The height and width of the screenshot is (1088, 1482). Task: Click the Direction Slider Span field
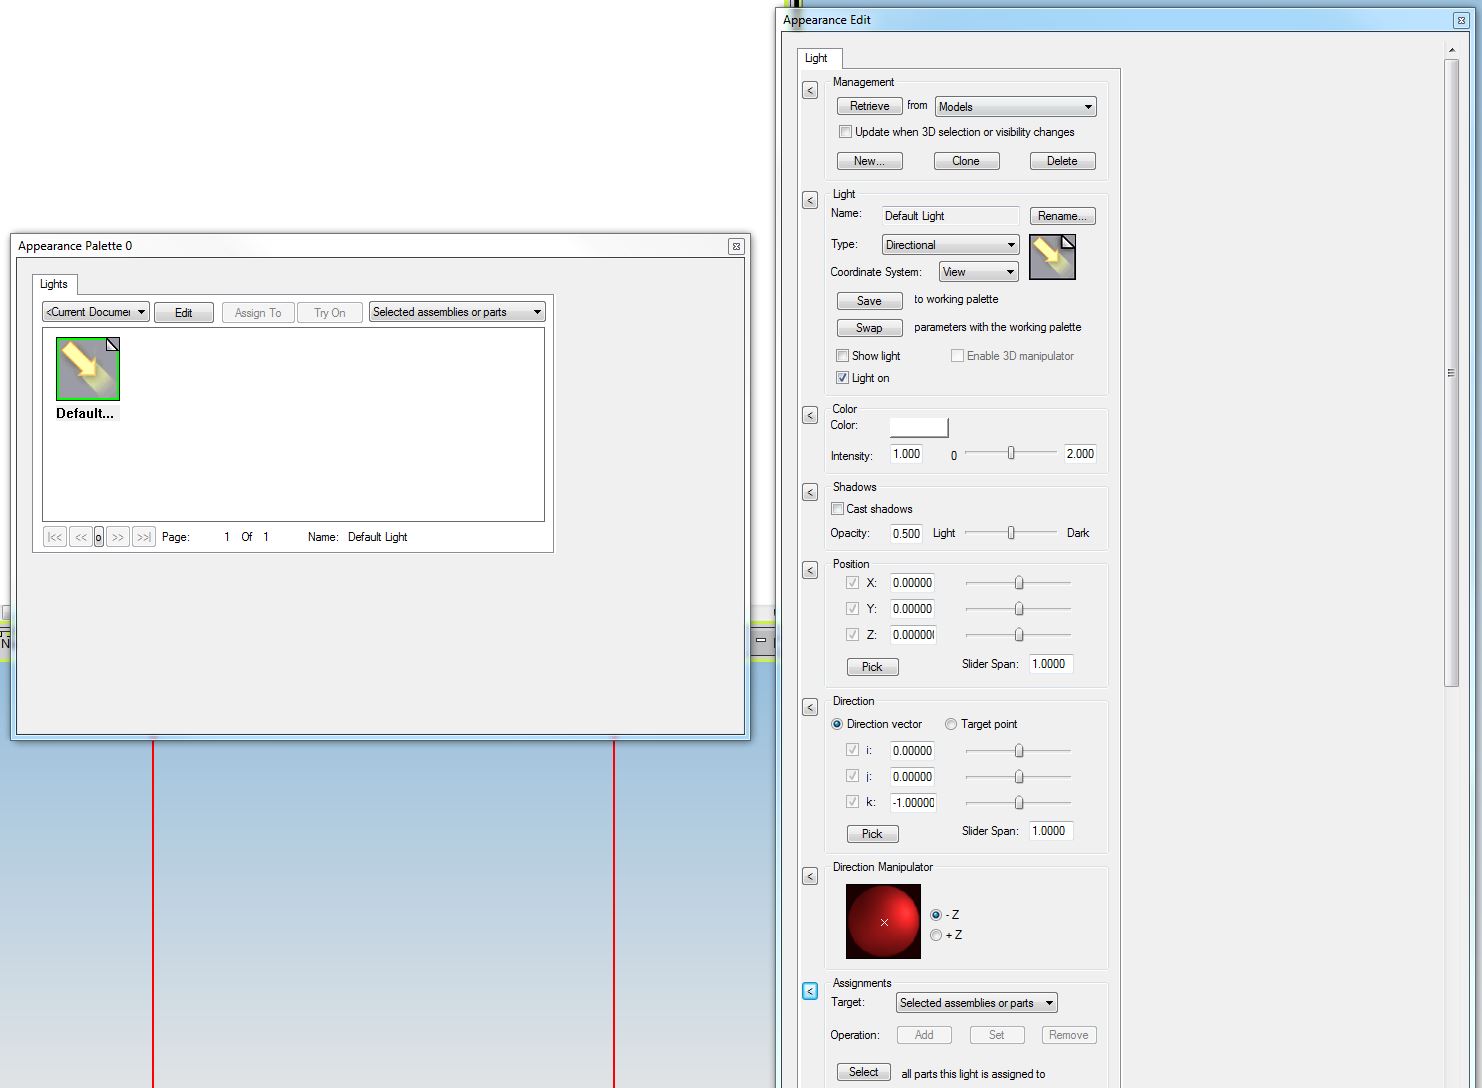coord(1050,831)
